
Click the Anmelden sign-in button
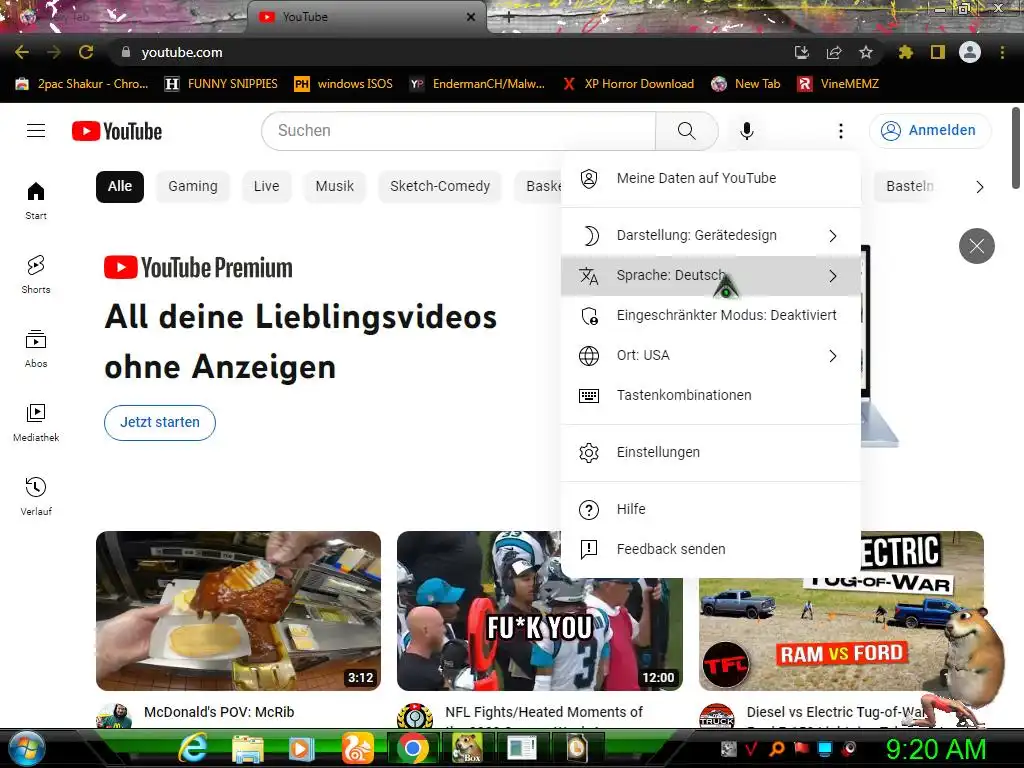click(929, 131)
